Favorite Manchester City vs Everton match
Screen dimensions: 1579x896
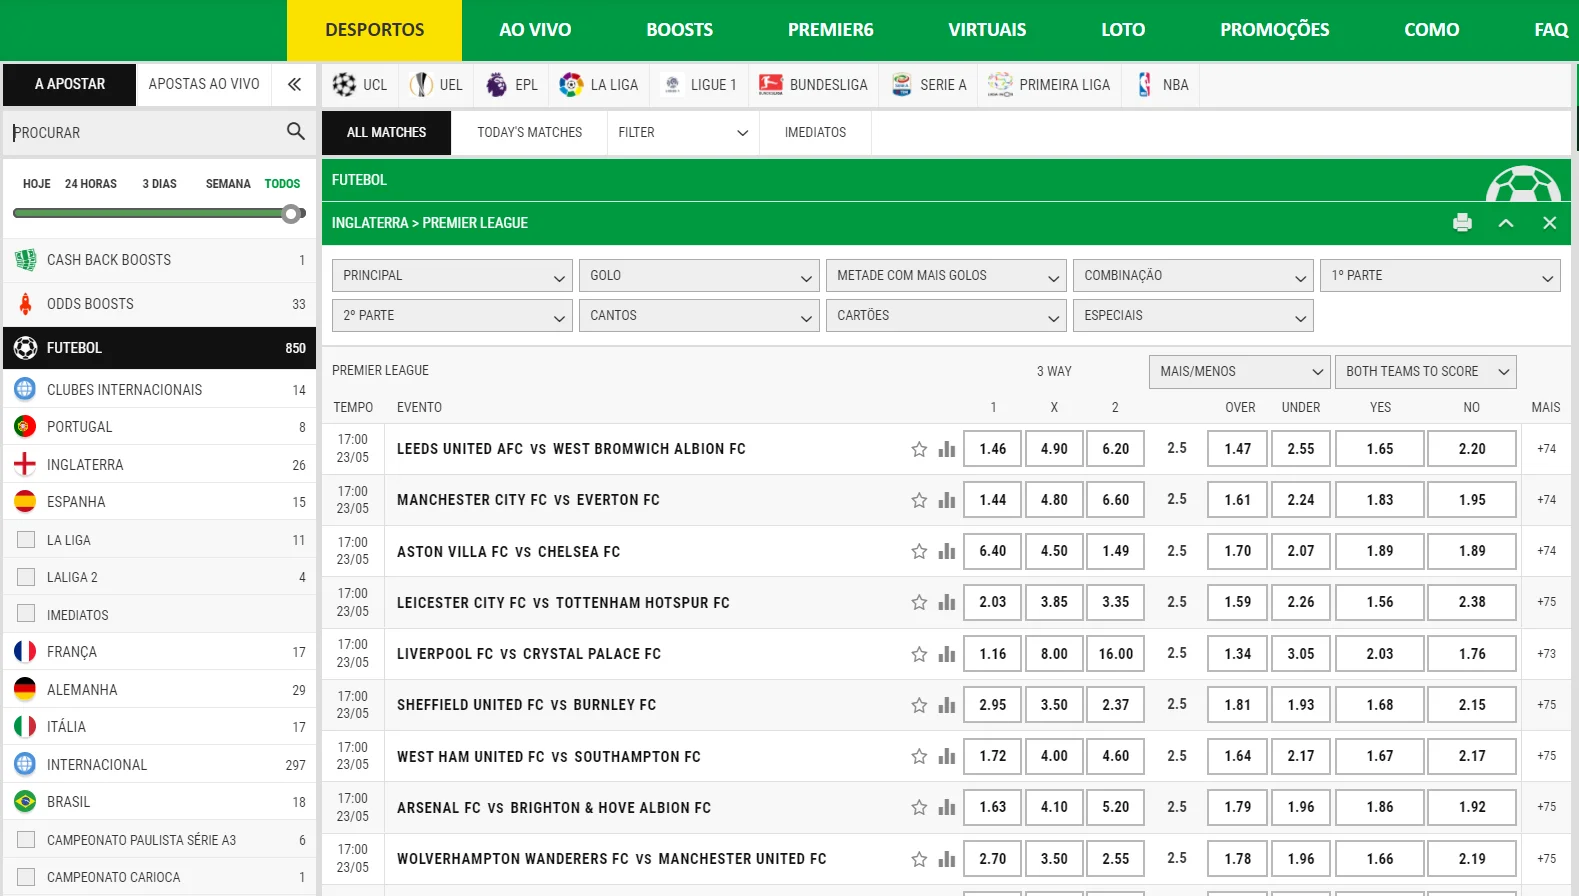[x=919, y=500]
